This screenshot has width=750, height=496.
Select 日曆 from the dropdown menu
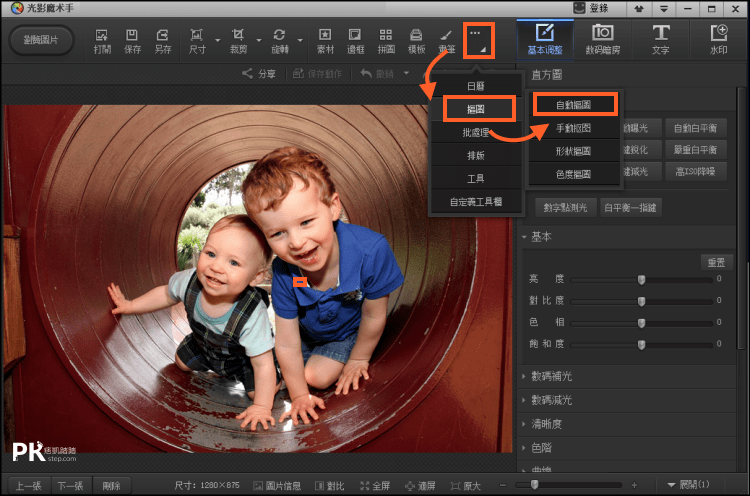[x=475, y=86]
